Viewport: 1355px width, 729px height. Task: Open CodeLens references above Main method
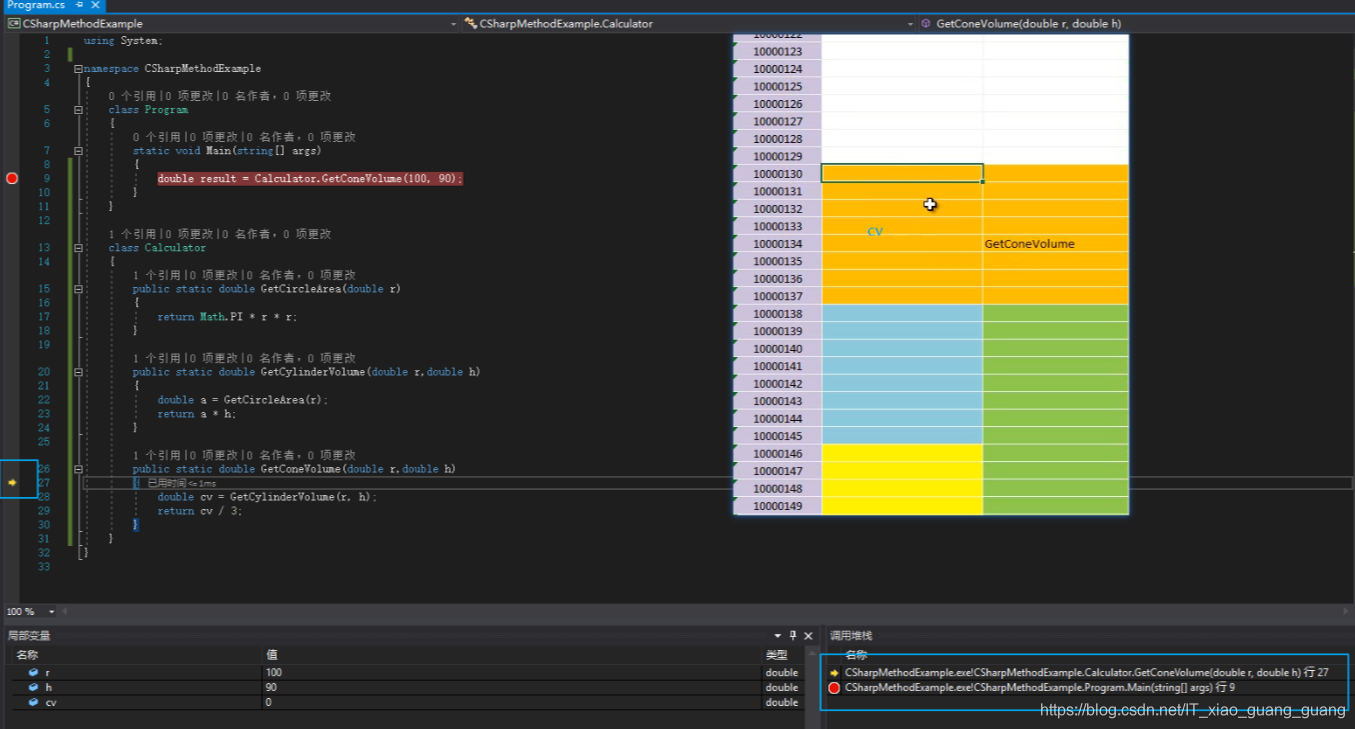156,137
